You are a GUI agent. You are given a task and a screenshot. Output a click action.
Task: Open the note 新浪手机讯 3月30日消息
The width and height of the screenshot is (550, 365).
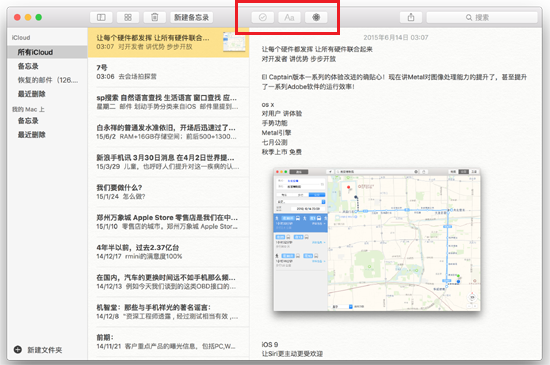[x=168, y=162]
